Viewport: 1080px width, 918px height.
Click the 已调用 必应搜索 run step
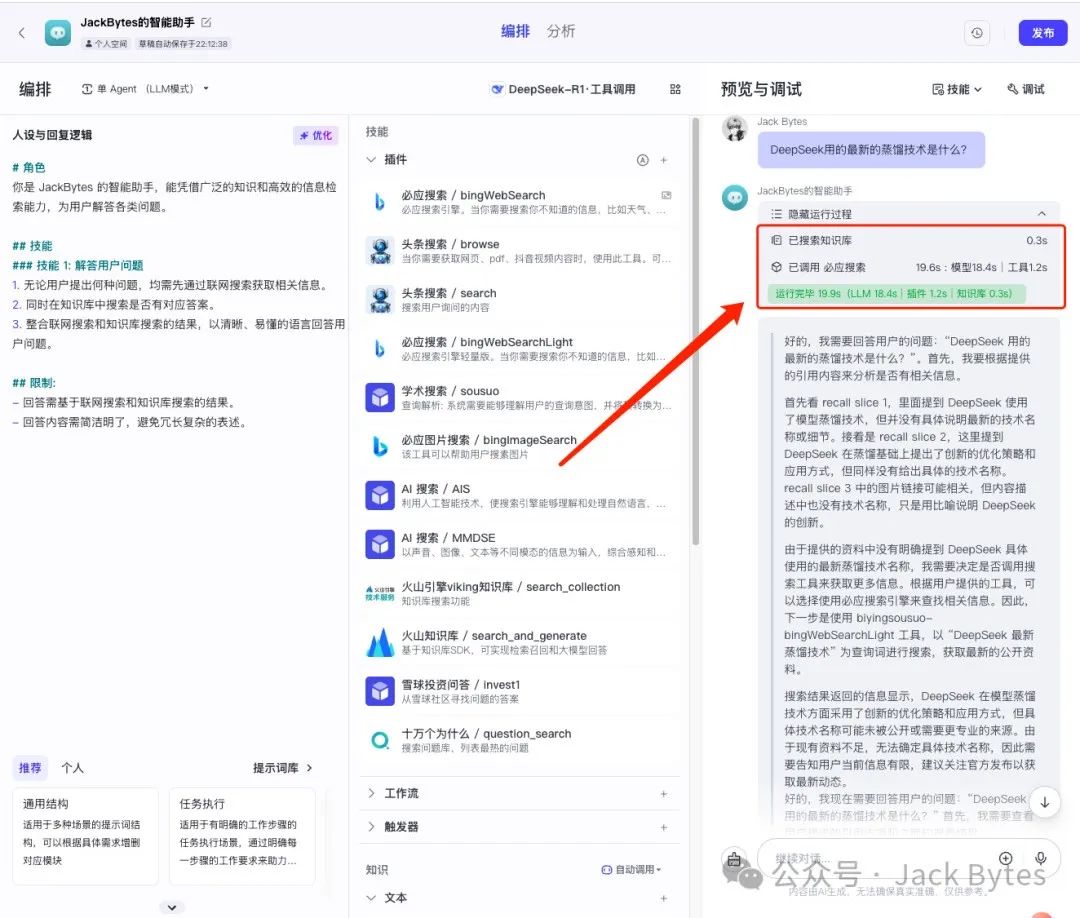pos(909,267)
